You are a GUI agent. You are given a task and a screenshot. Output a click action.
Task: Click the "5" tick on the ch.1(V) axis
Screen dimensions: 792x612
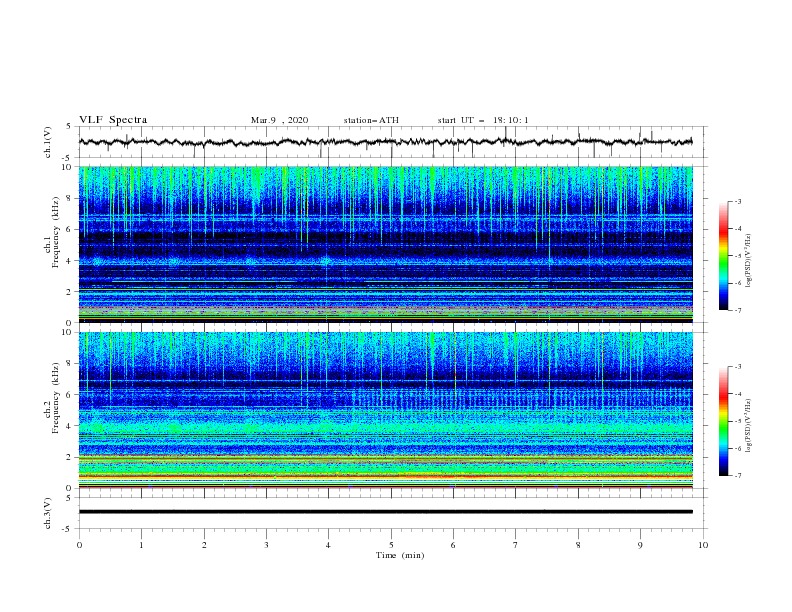[x=69, y=126]
